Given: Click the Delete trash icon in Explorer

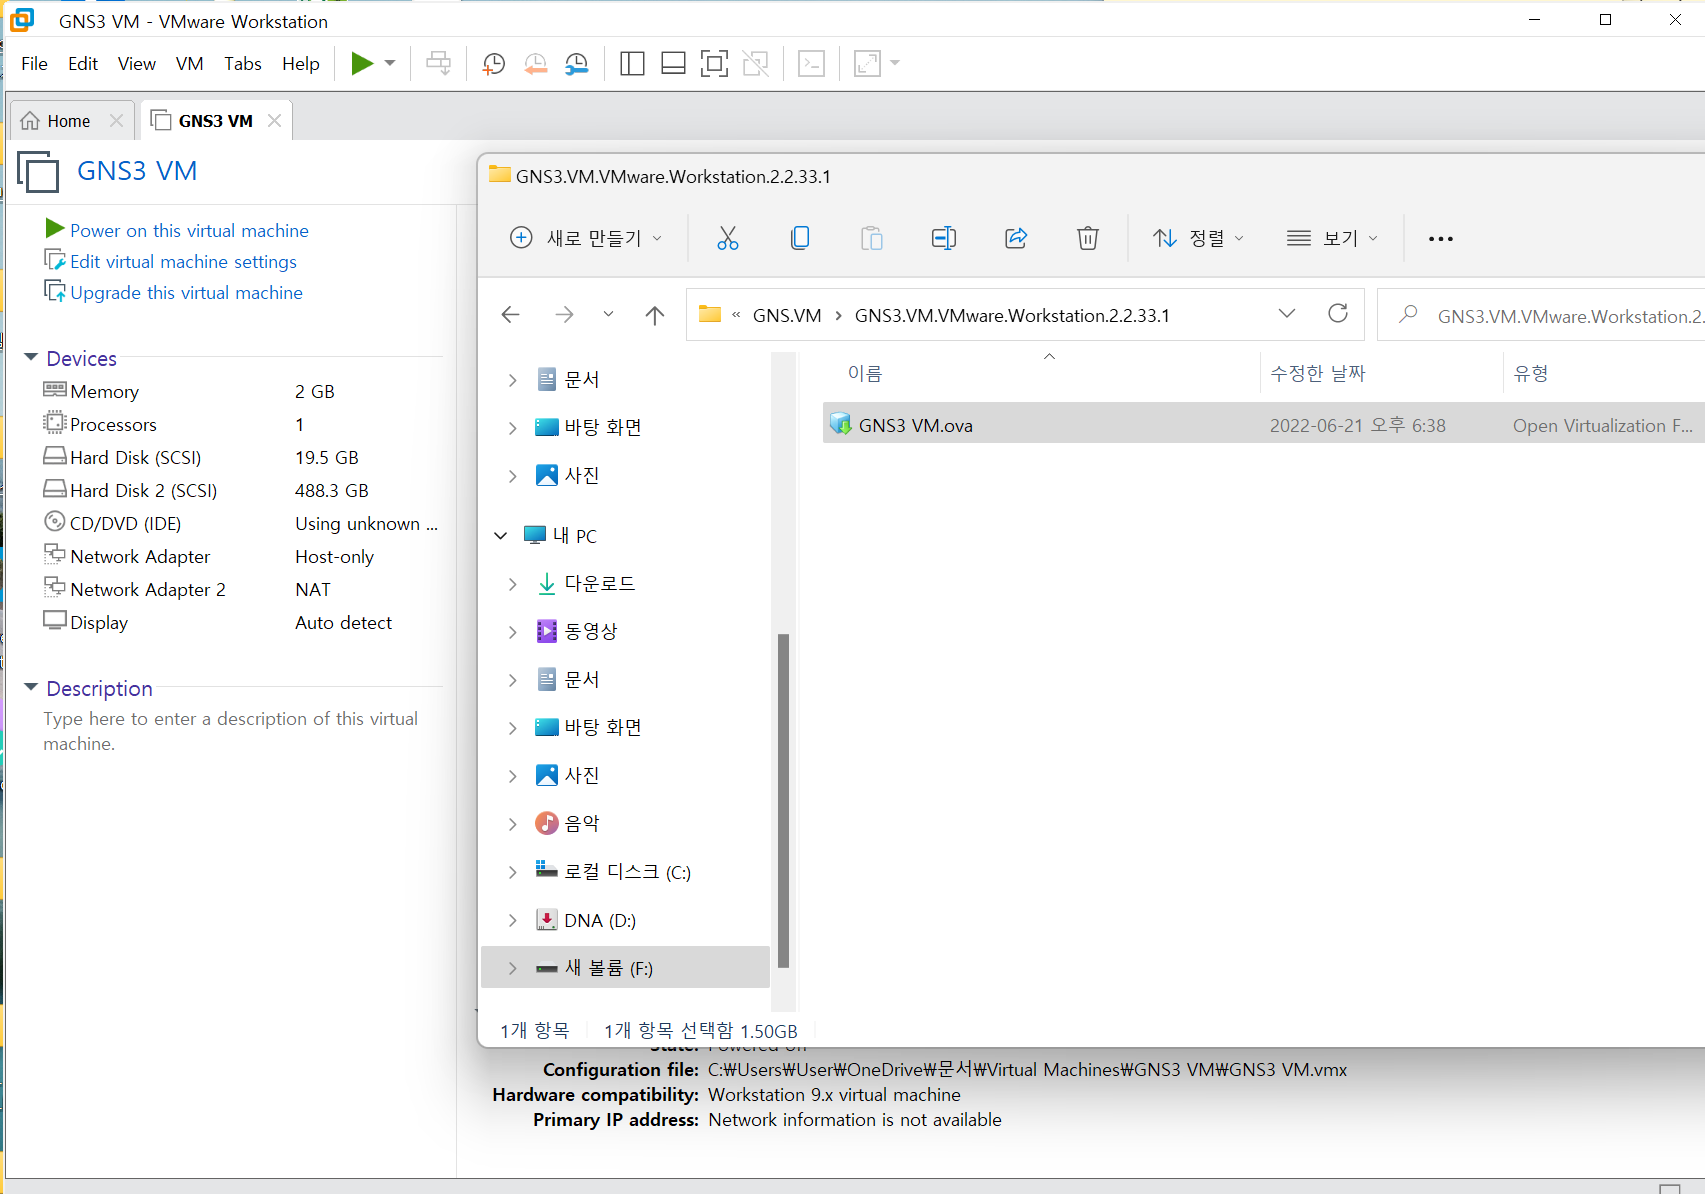Looking at the screenshot, I should 1088,238.
